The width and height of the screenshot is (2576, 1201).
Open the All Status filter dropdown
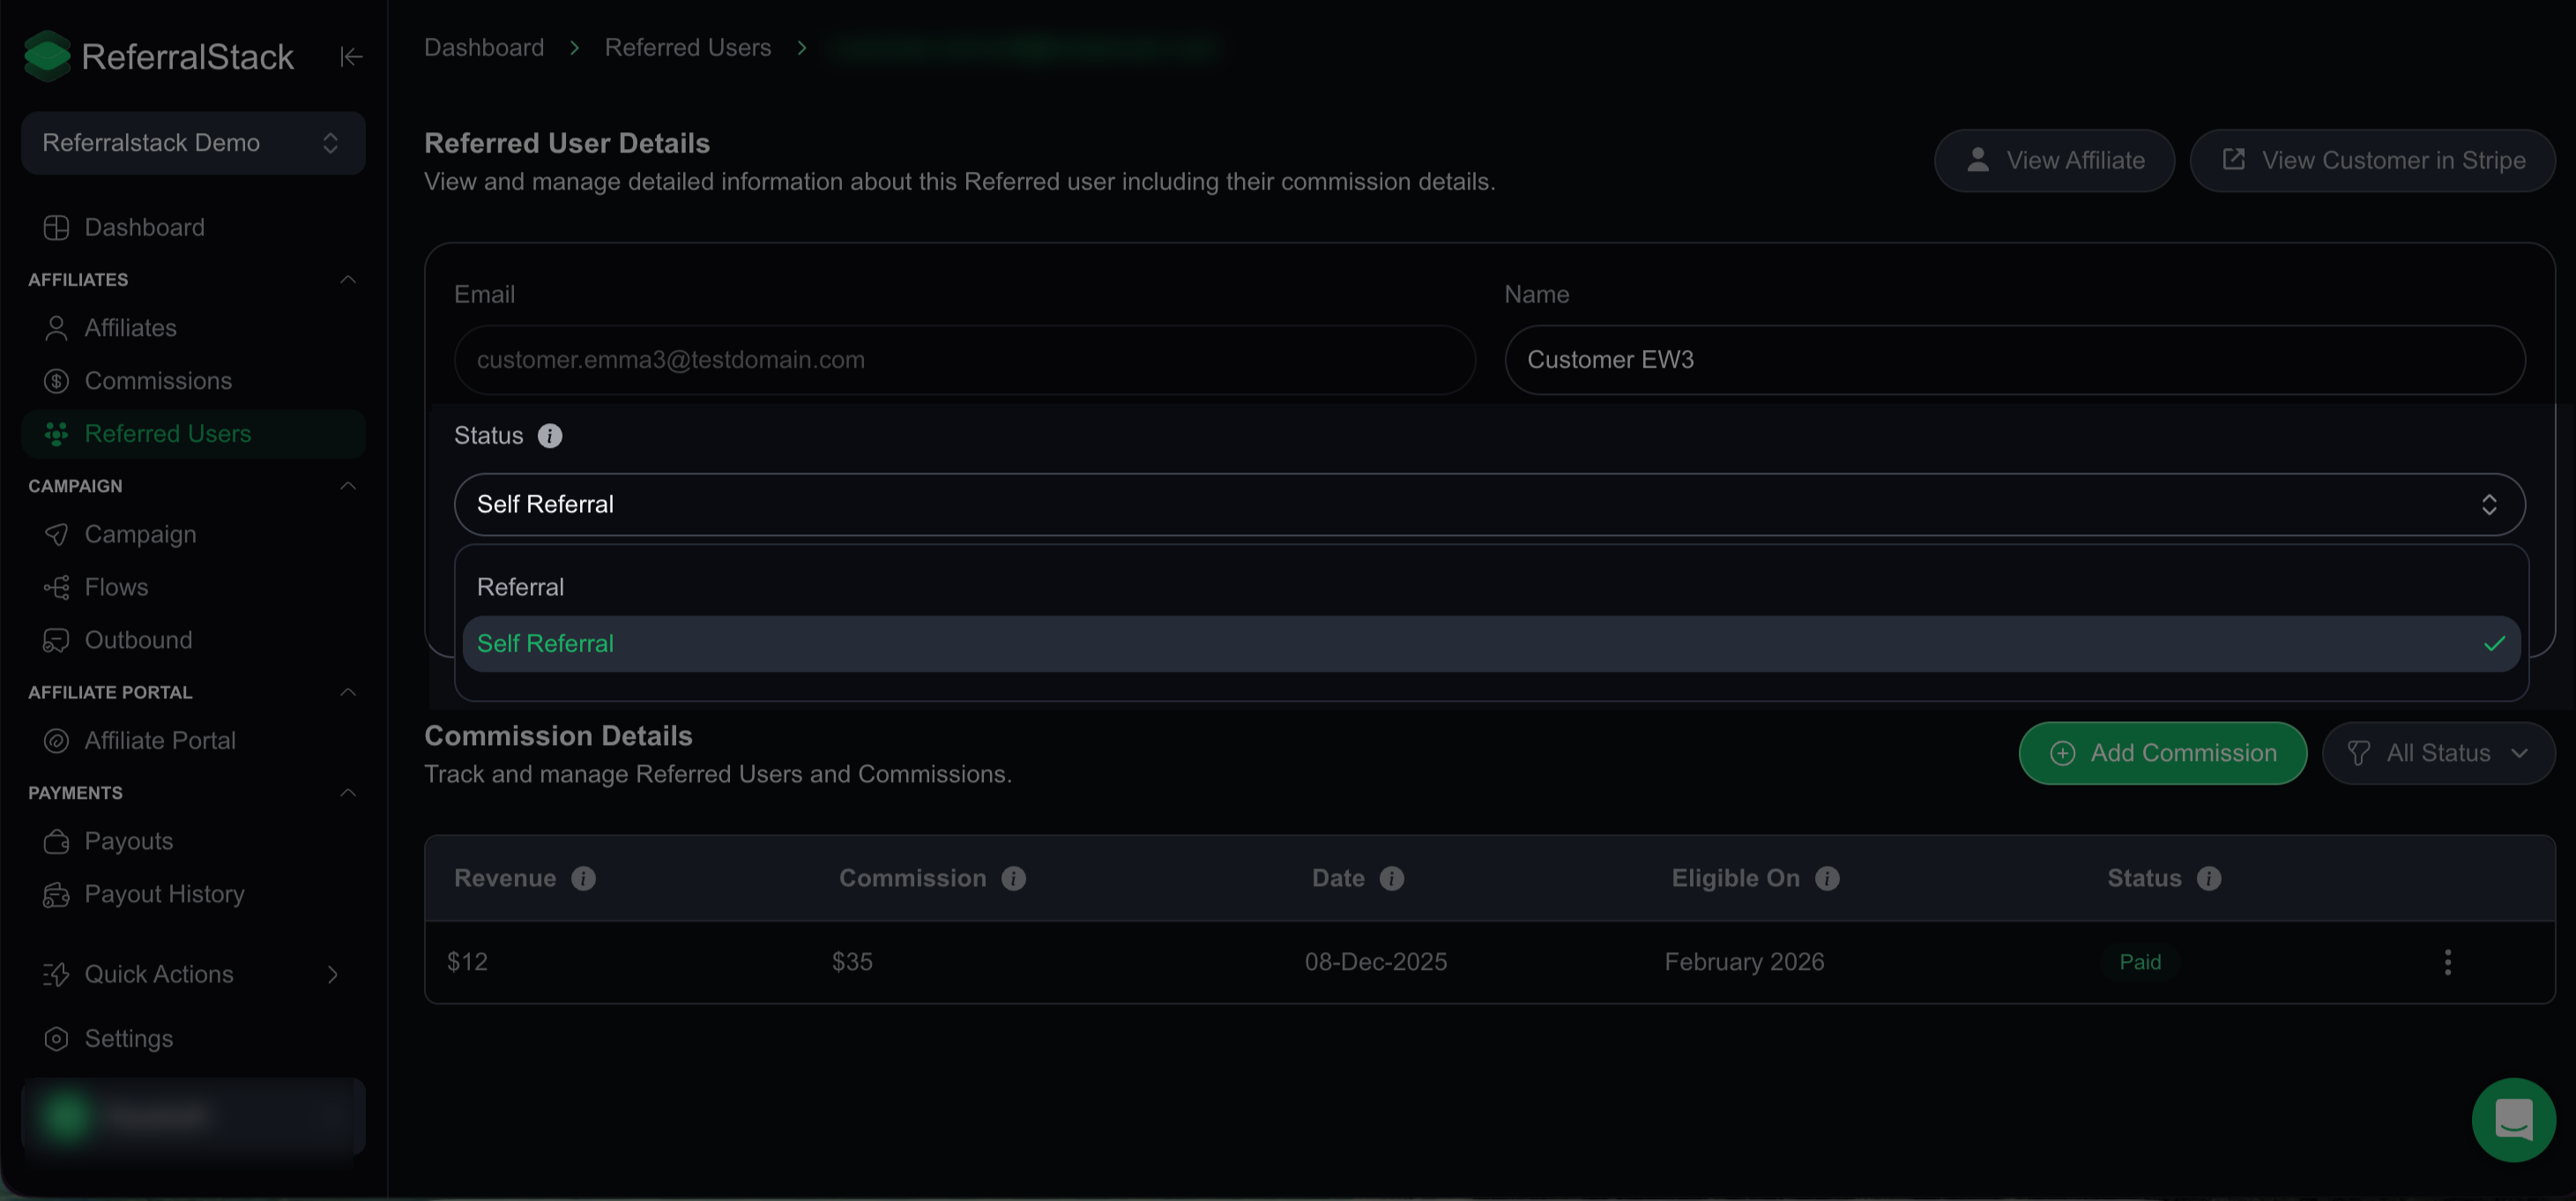point(2438,753)
